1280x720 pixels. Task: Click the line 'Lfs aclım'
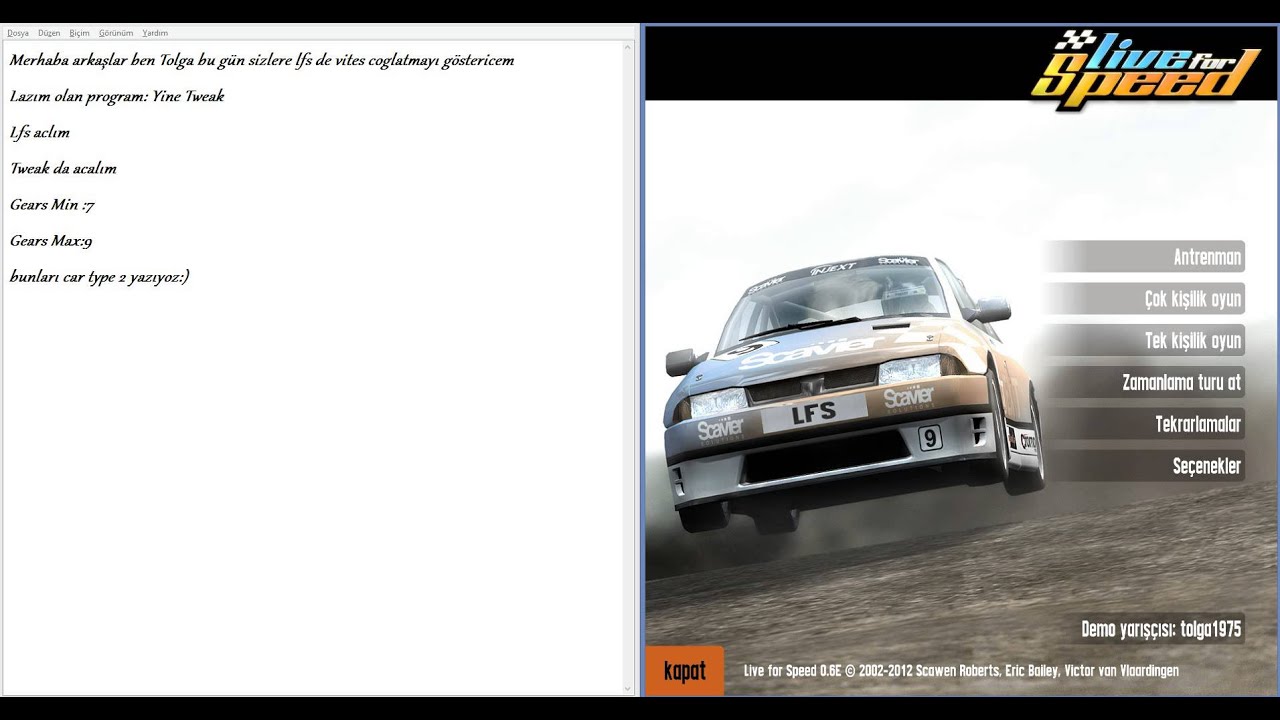[x=40, y=133]
